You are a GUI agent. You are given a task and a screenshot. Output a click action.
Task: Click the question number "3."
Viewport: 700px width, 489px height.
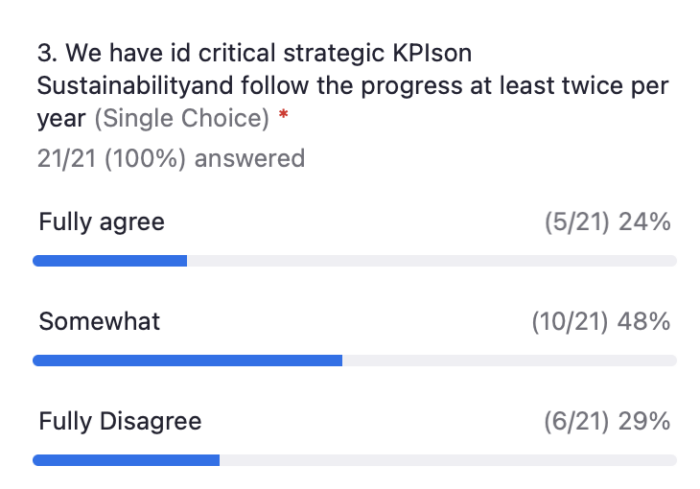tap(47, 53)
